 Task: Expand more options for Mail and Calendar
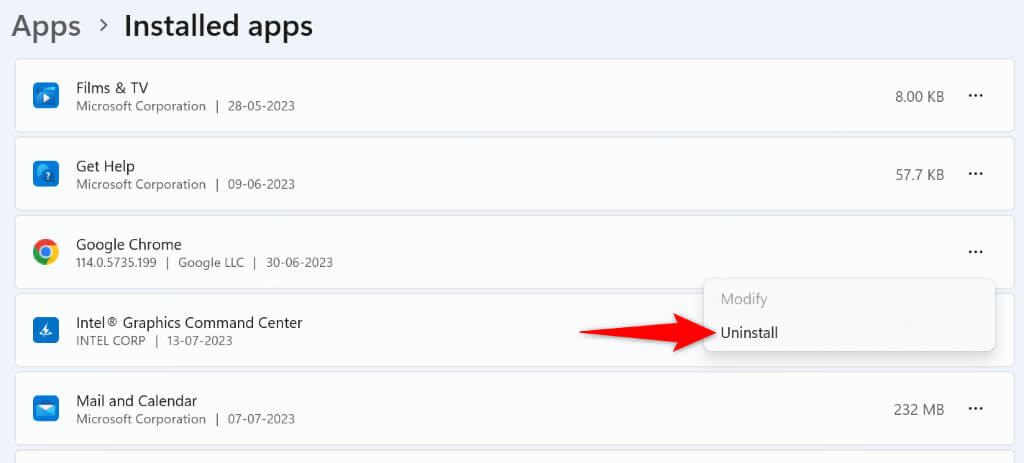[975, 408]
